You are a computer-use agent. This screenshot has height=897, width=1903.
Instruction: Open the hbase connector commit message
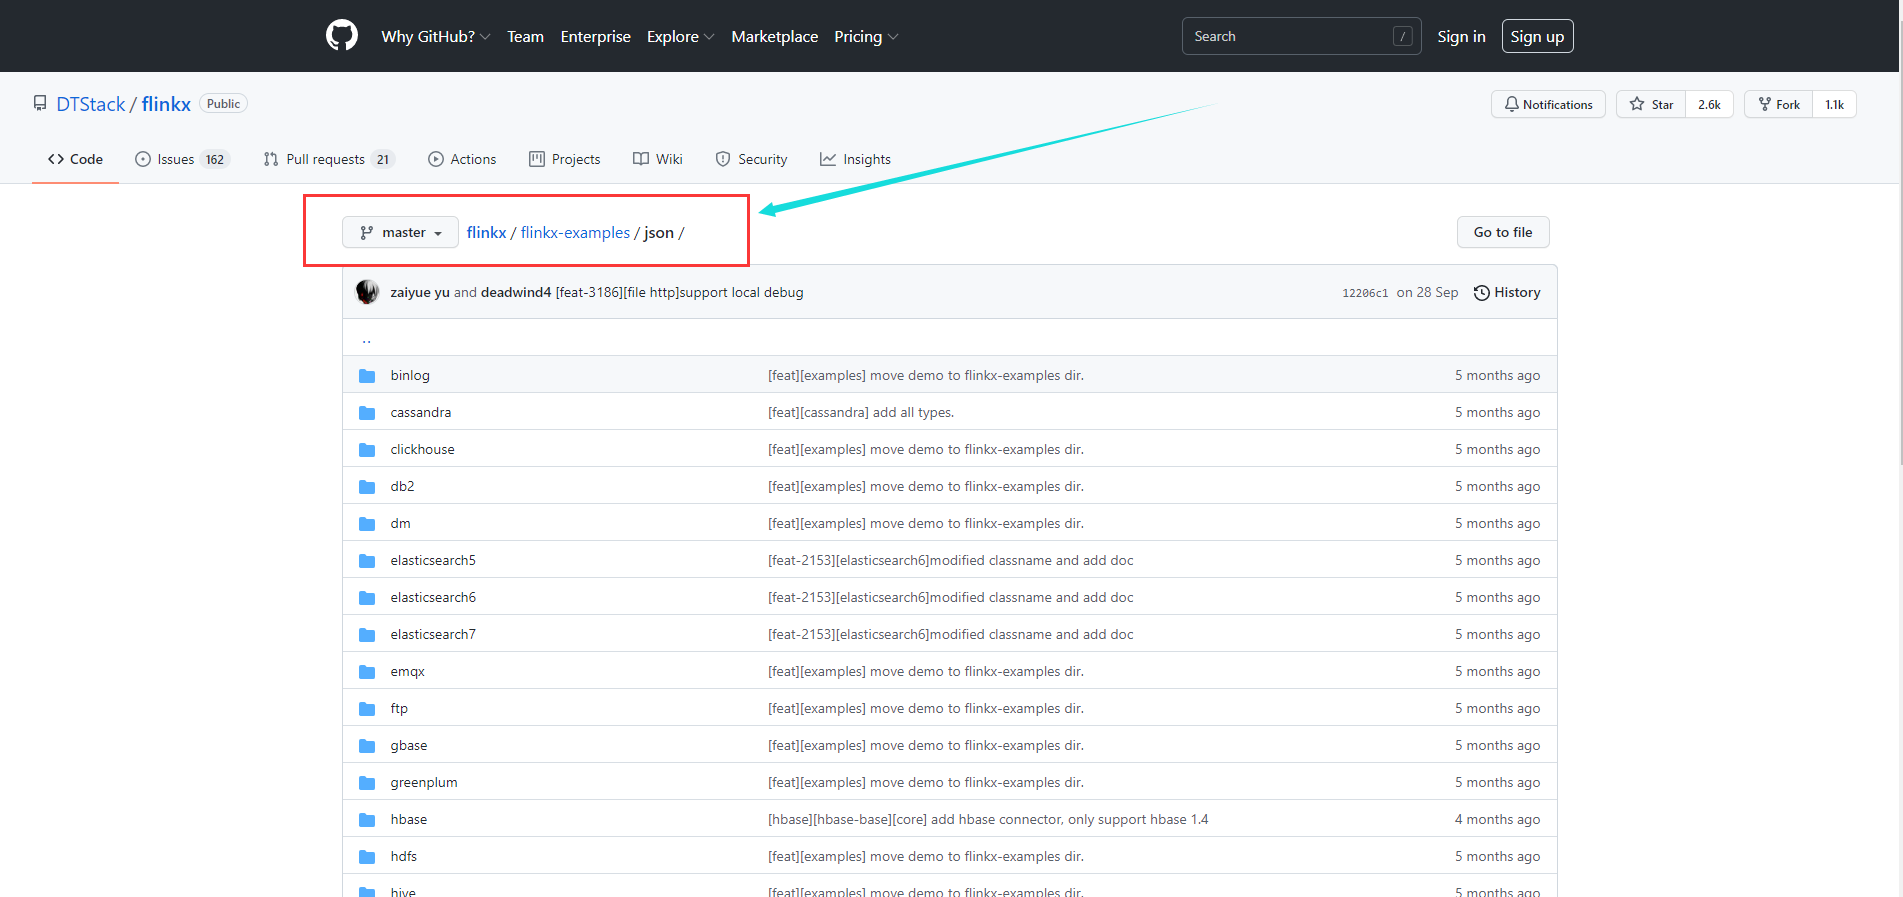[x=988, y=819]
